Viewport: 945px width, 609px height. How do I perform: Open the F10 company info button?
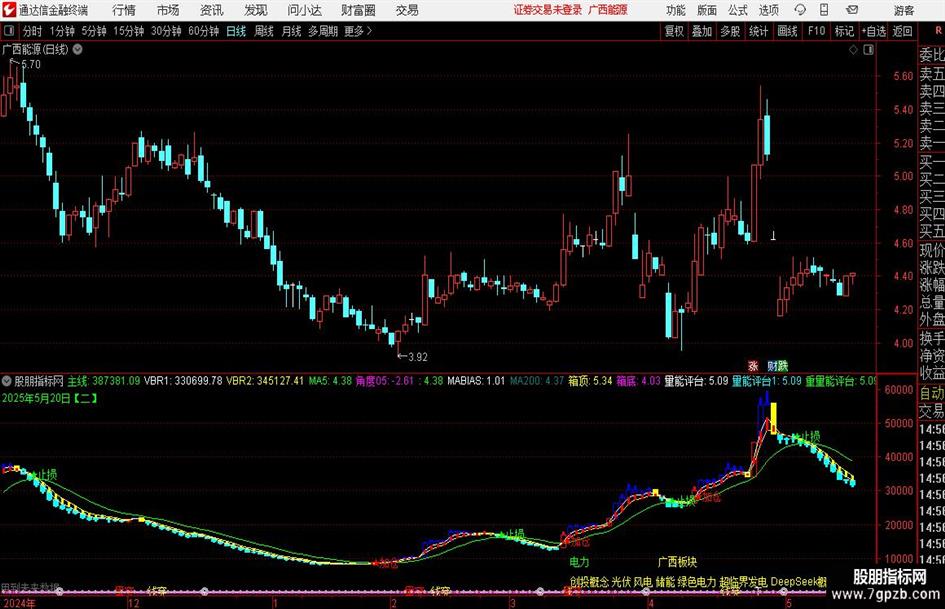click(817, 31)
